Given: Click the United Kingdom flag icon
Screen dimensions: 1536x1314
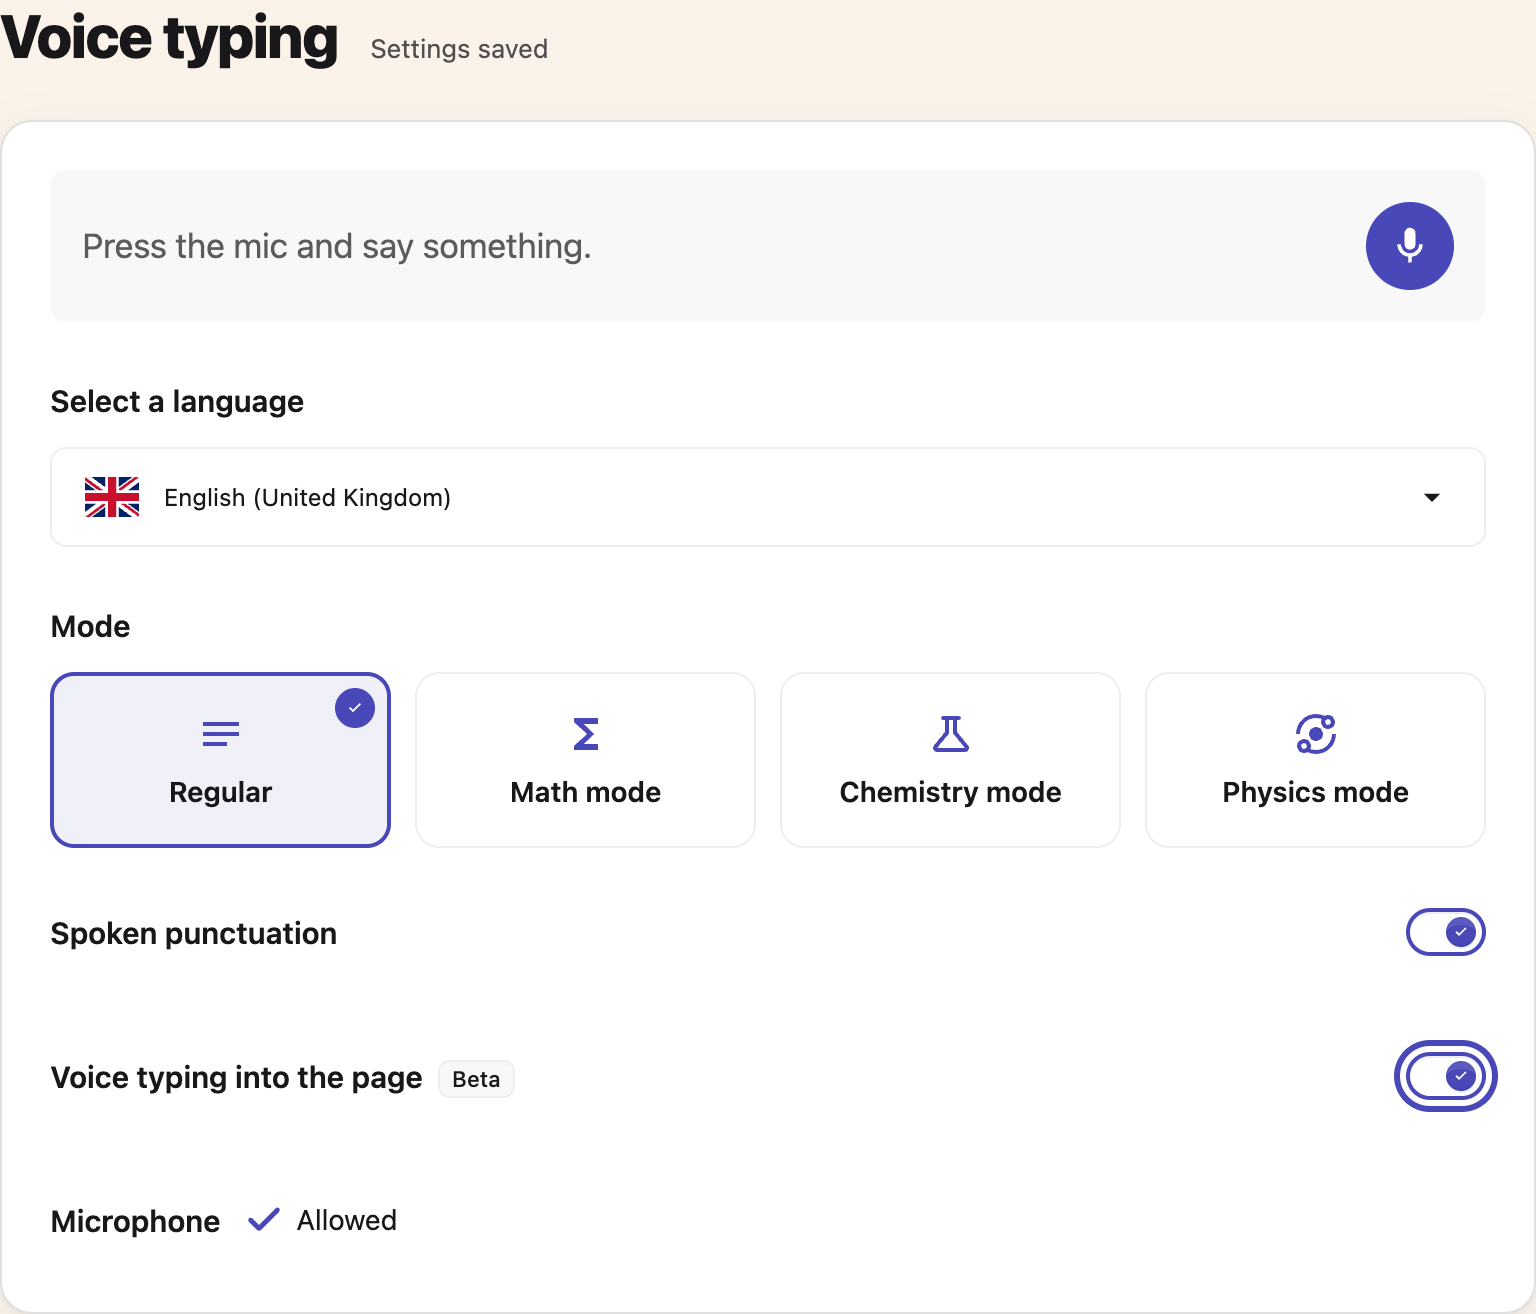Looking at the screenshot, I should click(x=112, y=497).
